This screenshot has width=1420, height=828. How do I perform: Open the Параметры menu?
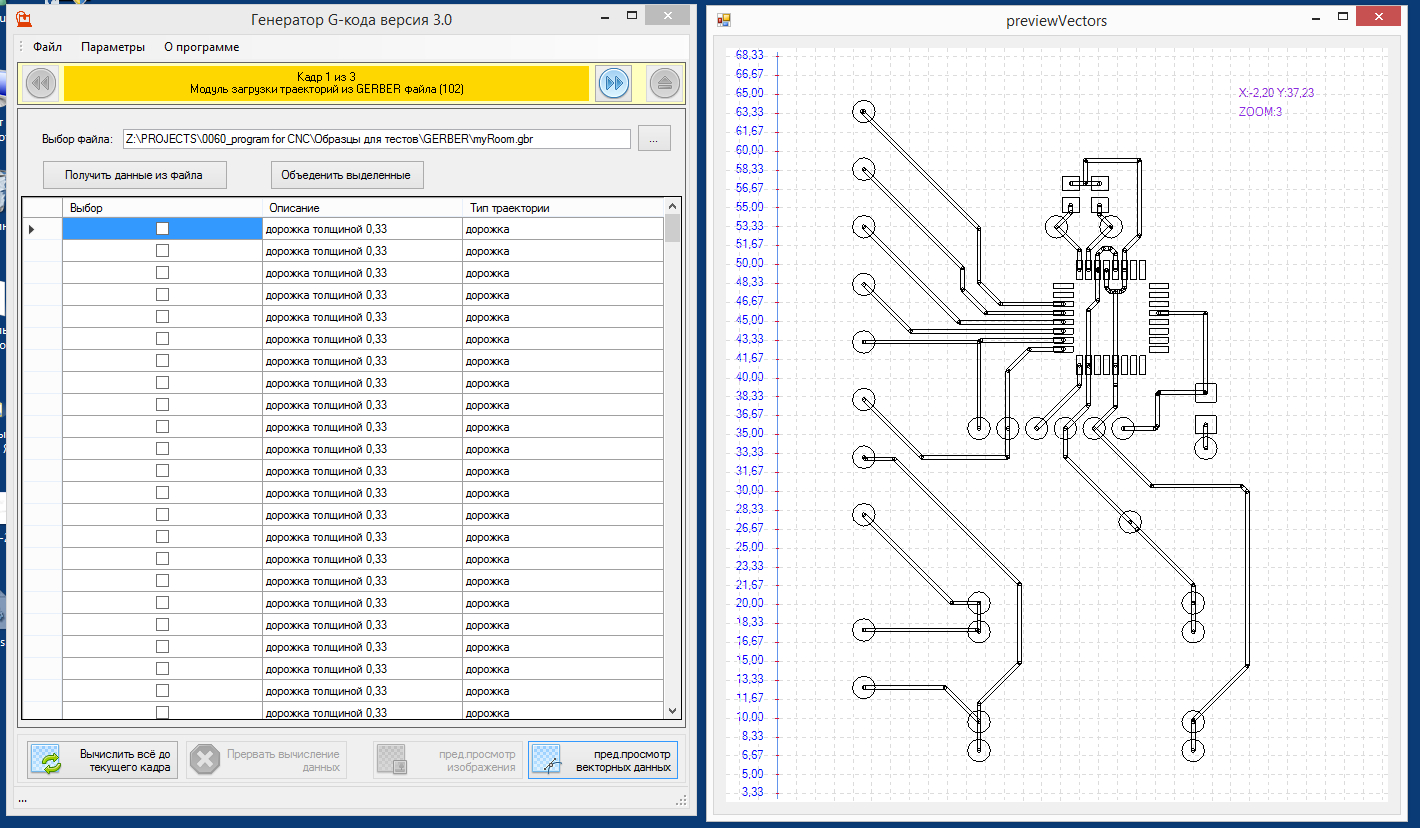[x=113, y=47]
